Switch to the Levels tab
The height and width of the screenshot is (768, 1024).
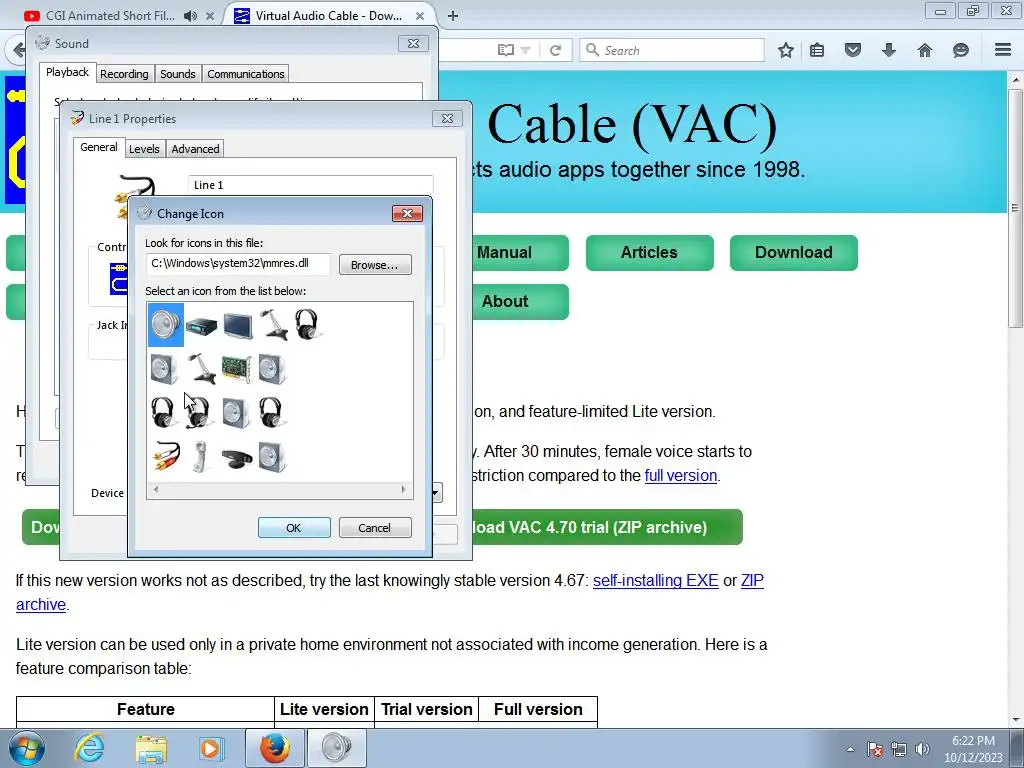pyautogui.click(x=144, y=149)
